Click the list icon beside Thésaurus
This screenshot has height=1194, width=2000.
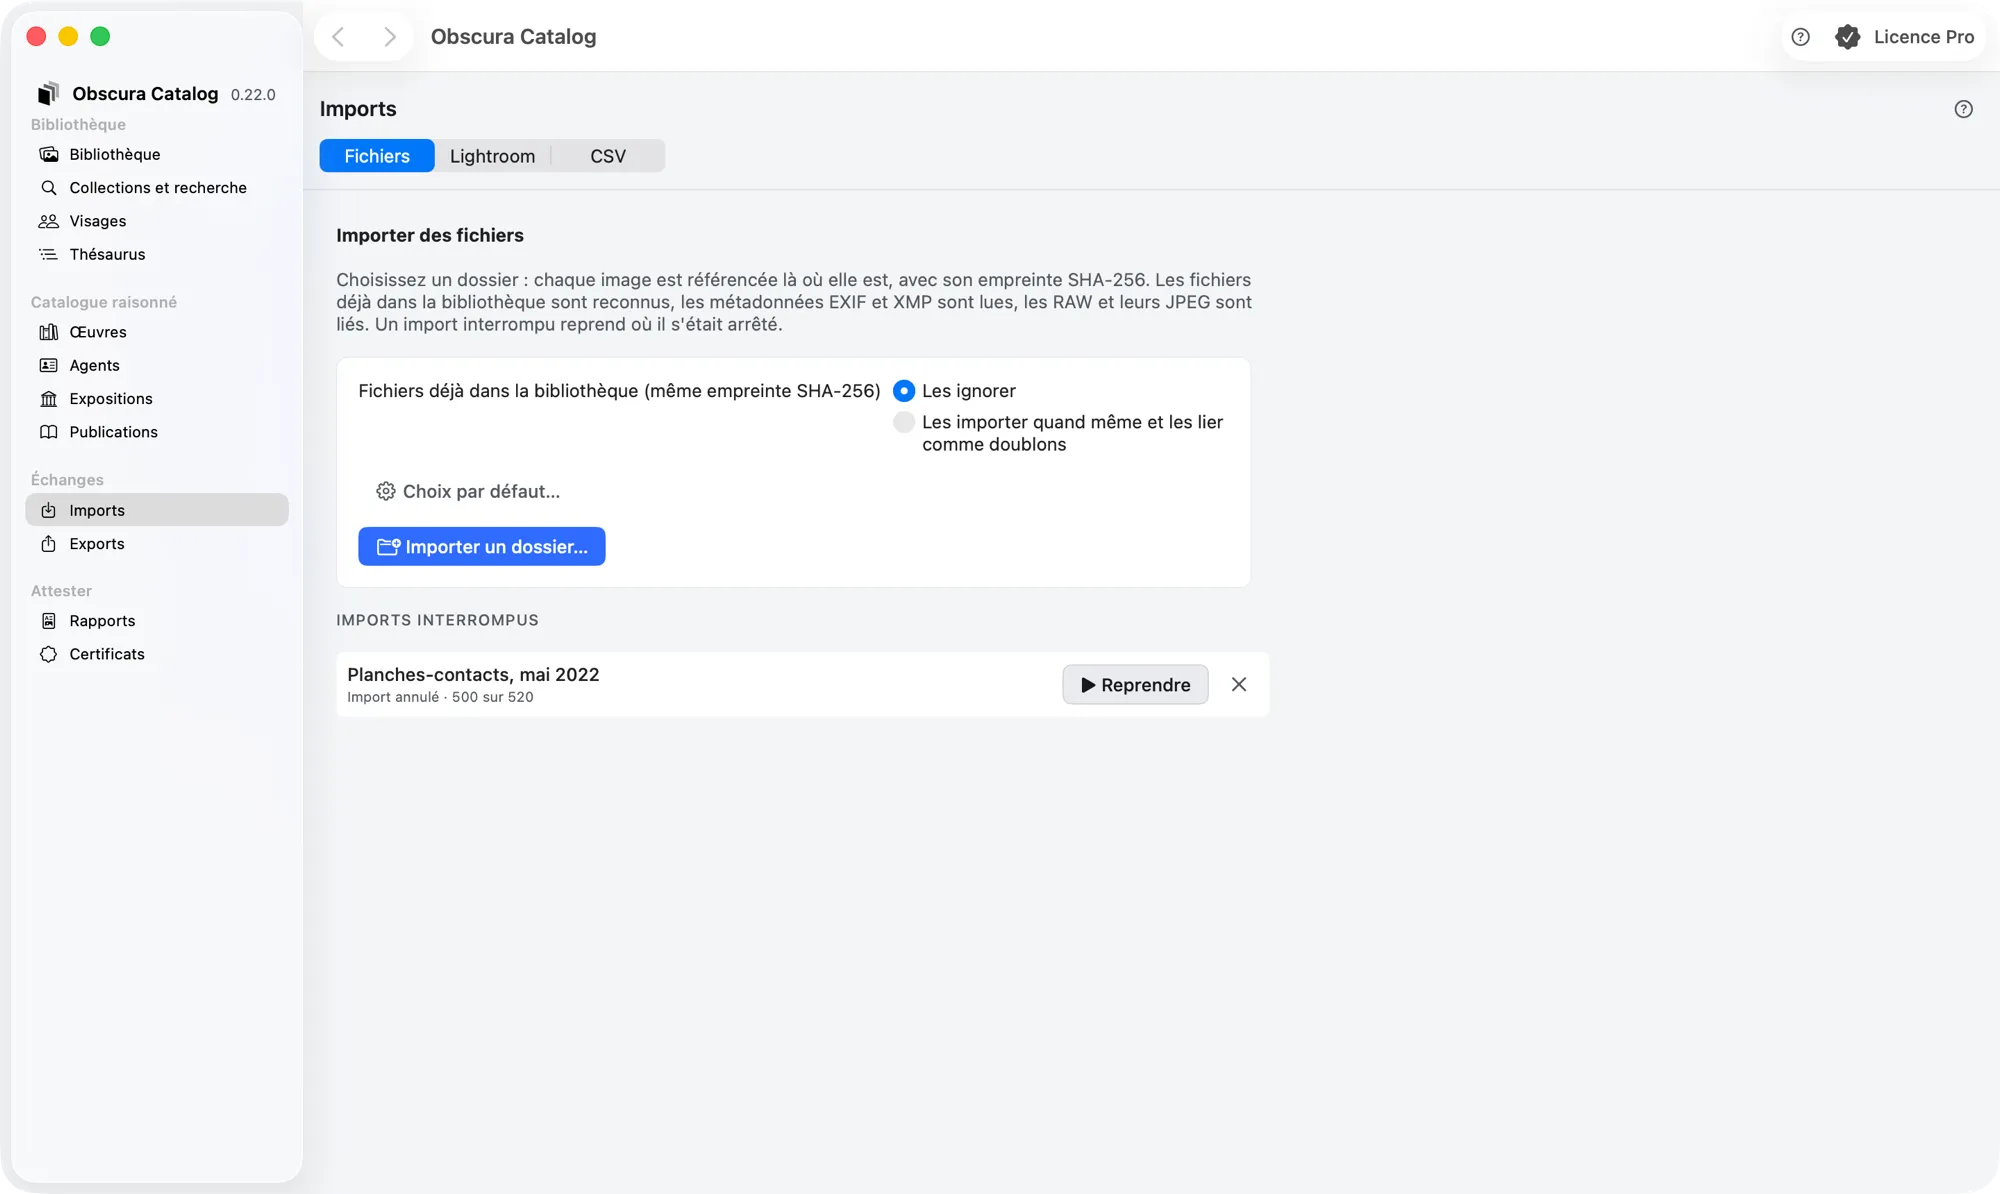[x=48, y=254]
